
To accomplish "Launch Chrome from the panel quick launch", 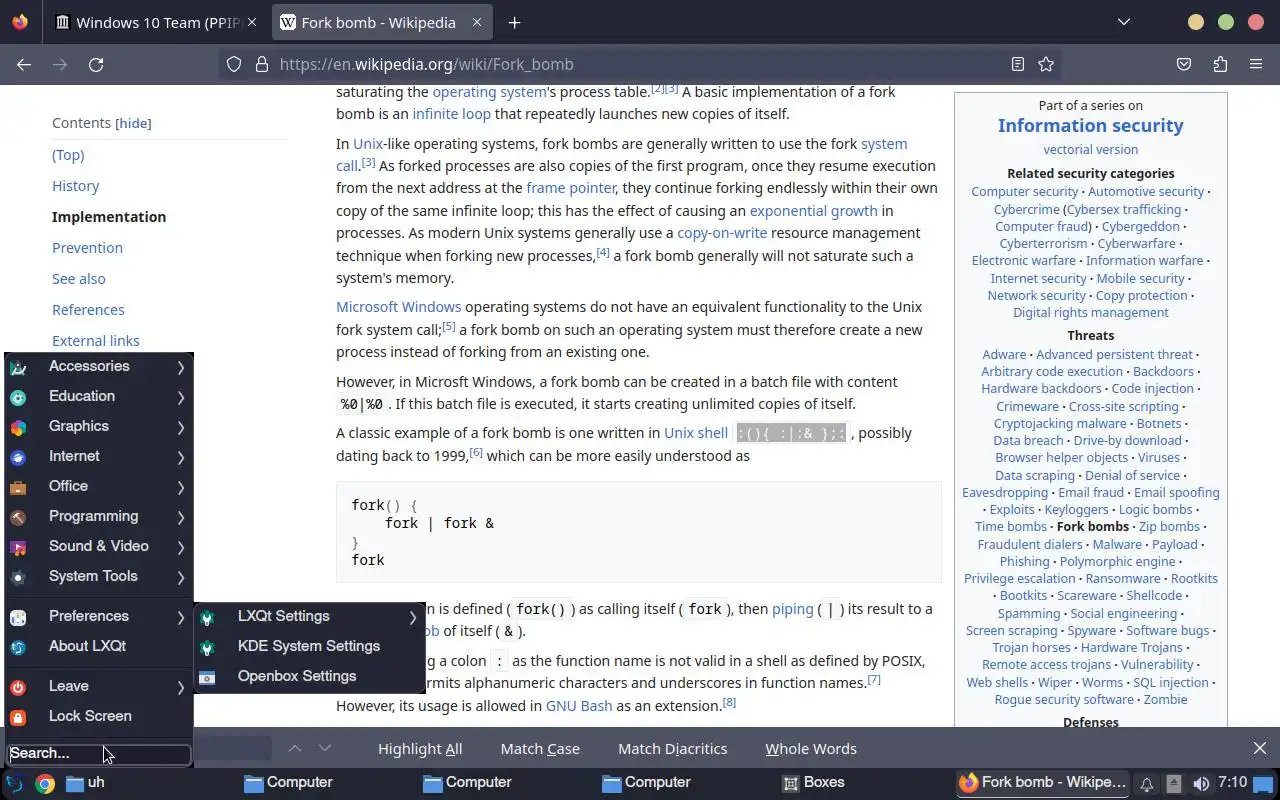I will click(x=45, y=783).
